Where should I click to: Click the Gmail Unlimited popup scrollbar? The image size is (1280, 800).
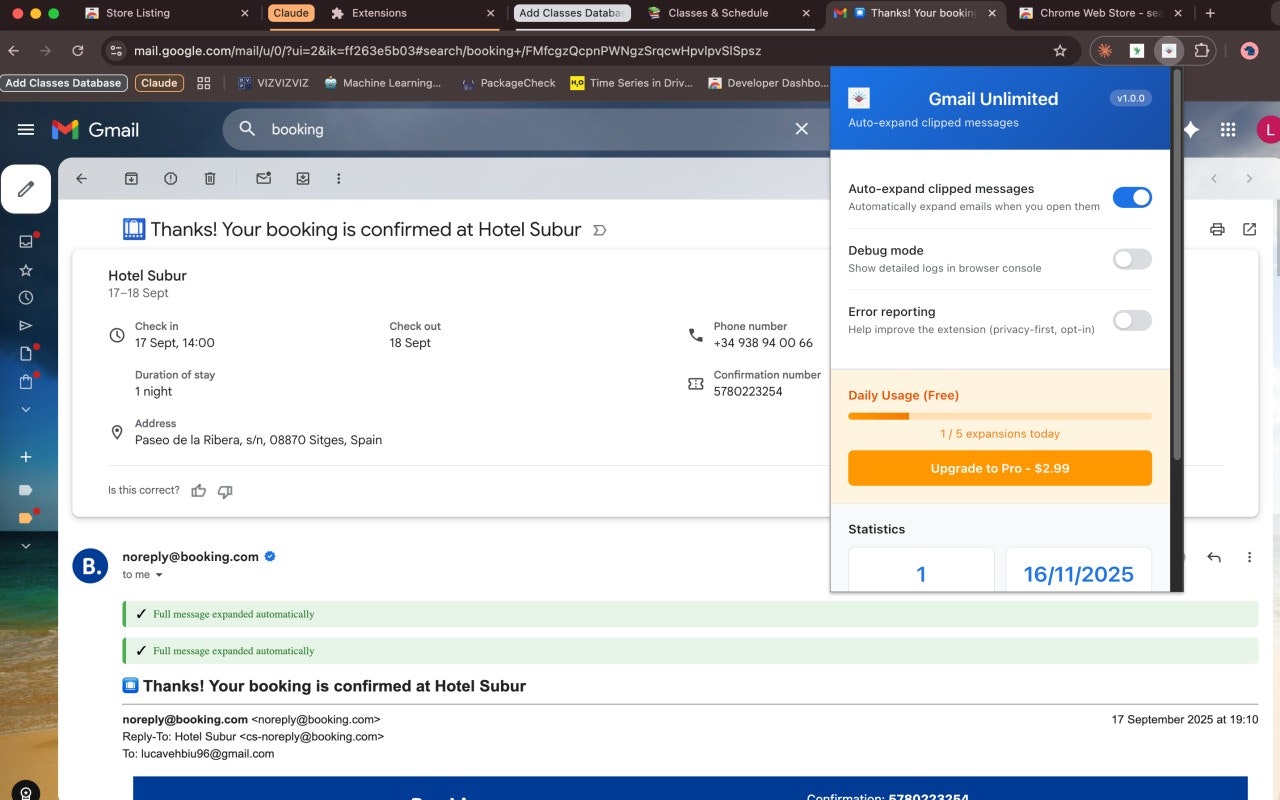click(1177, 265)
